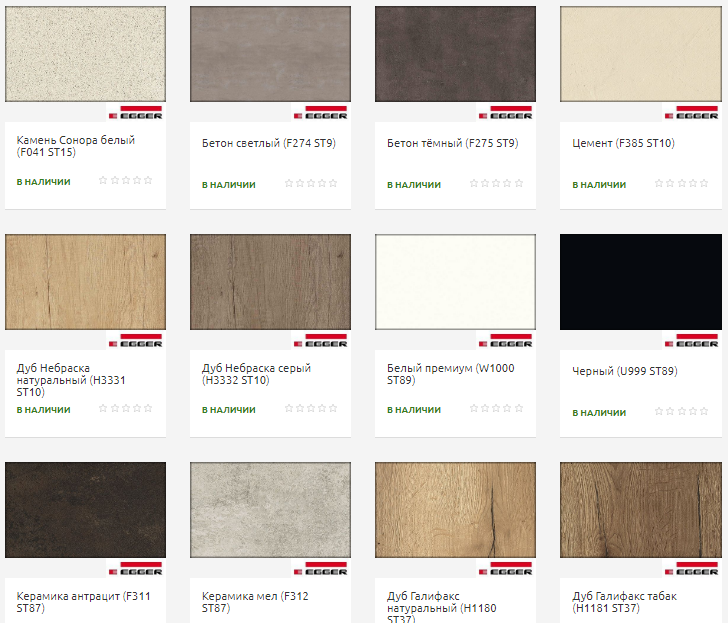The image size is (728, 623).
Task: Click EGGER brand badge on Черный product
Action: point(692,341)
